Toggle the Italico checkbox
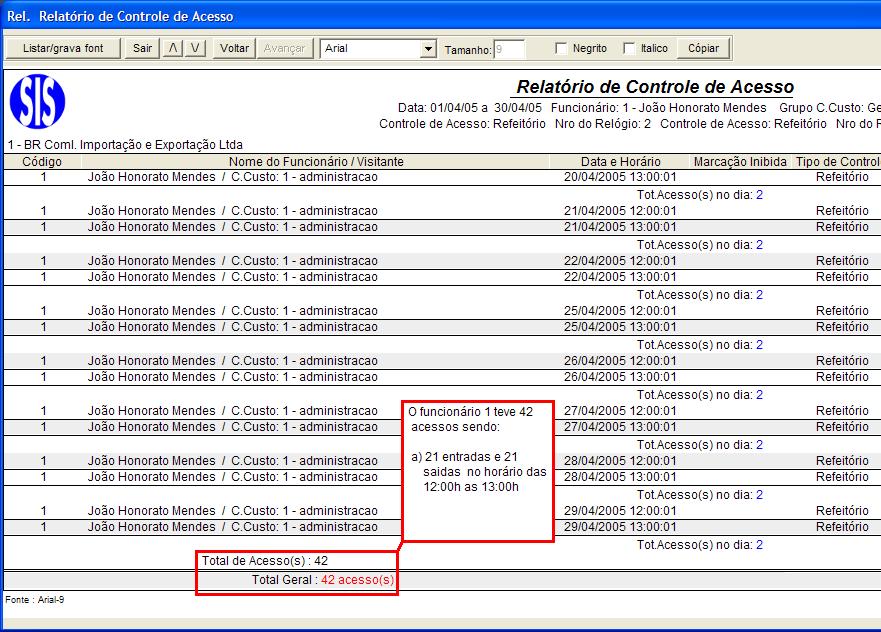The image size is (881, 632). tap(629, 48)
